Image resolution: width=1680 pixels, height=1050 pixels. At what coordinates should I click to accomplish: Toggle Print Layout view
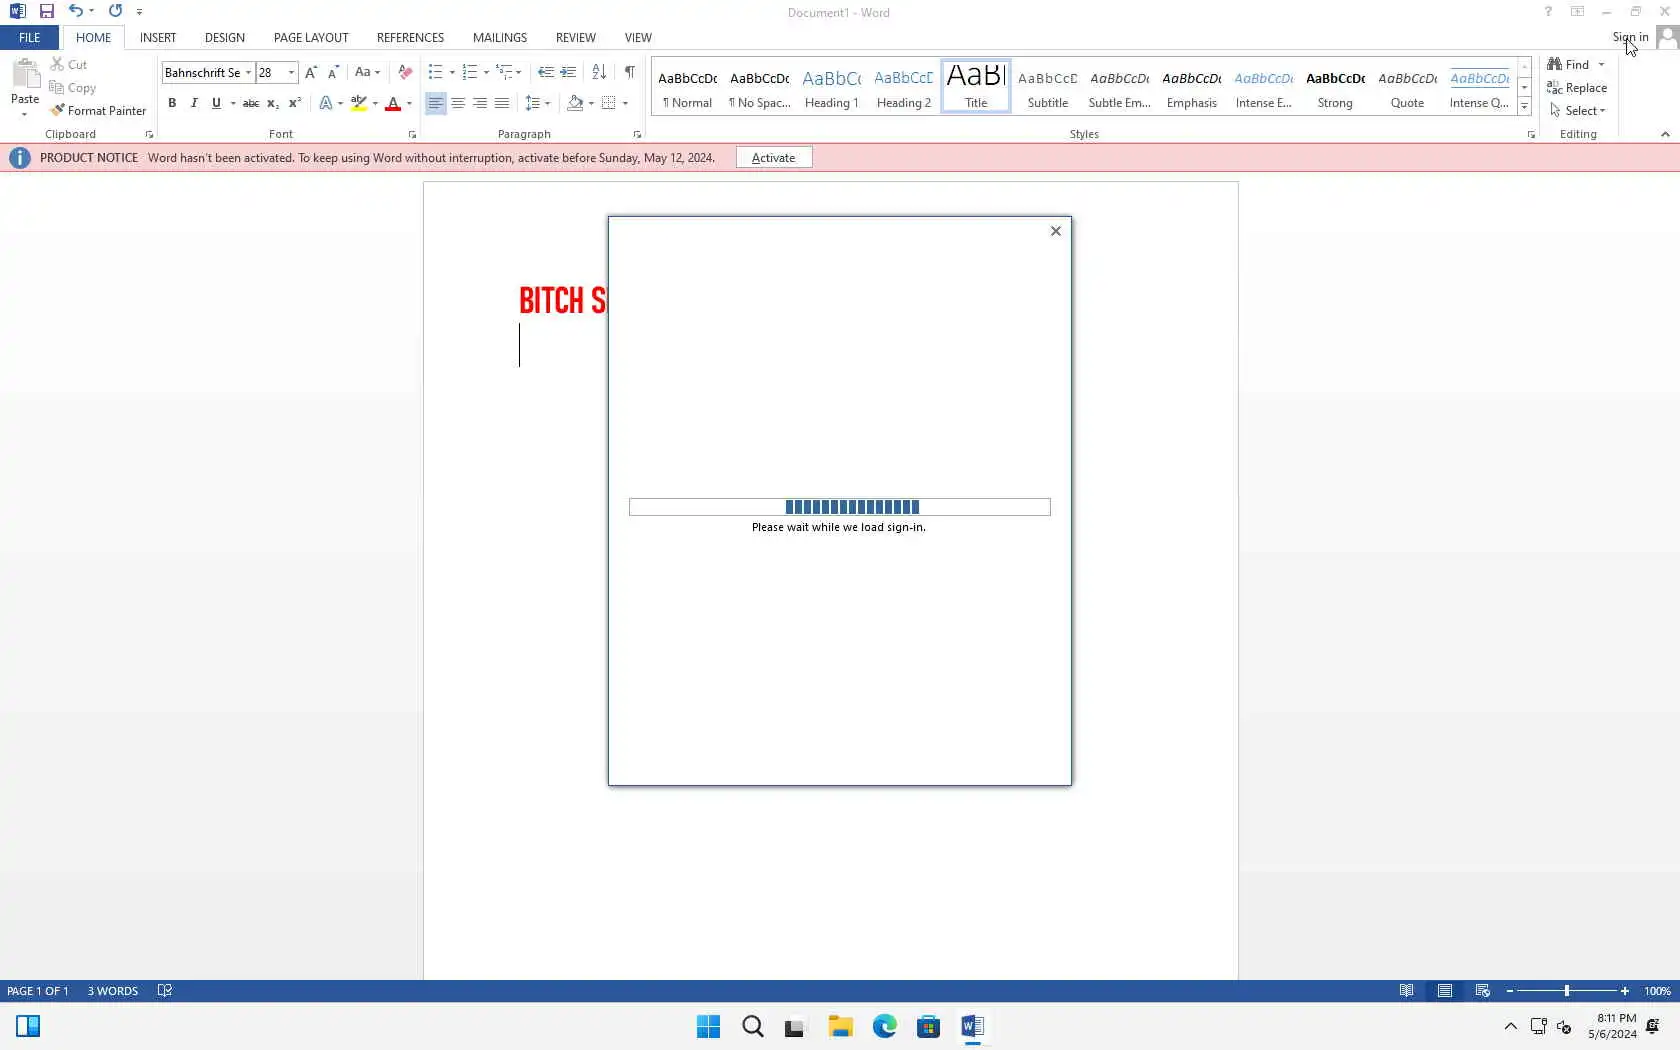click(1445, 991)
